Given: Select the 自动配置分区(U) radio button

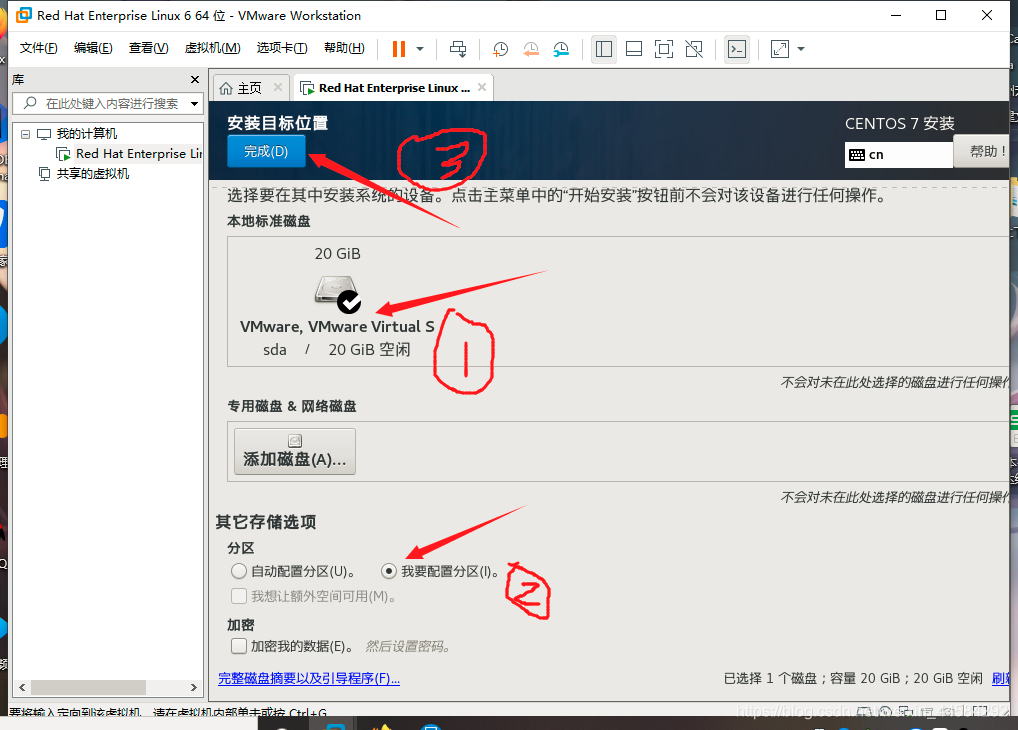Looking at the screenshot, I should pyautogui.click(x=239, y=571).
